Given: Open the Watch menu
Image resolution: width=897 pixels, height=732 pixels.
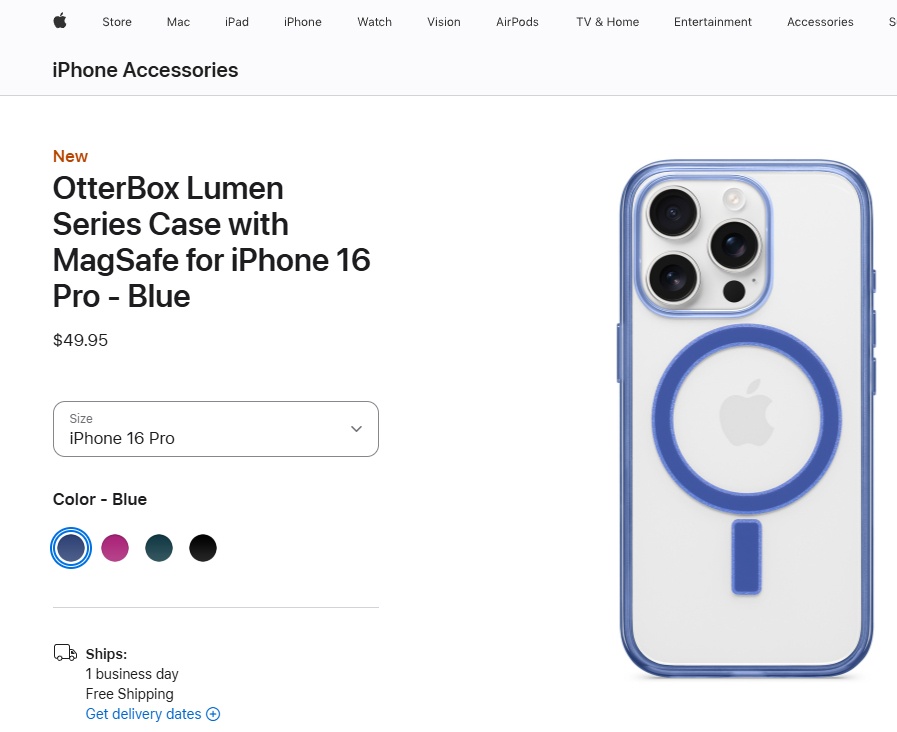Looking at the screenshot, I should [x=375, y=22].
